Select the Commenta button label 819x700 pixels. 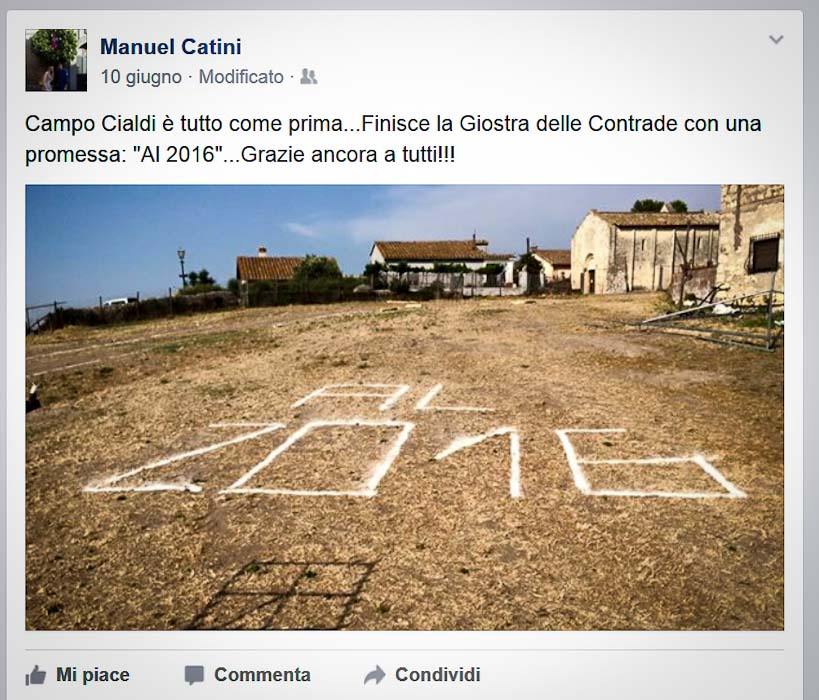(x=262, y=674)
